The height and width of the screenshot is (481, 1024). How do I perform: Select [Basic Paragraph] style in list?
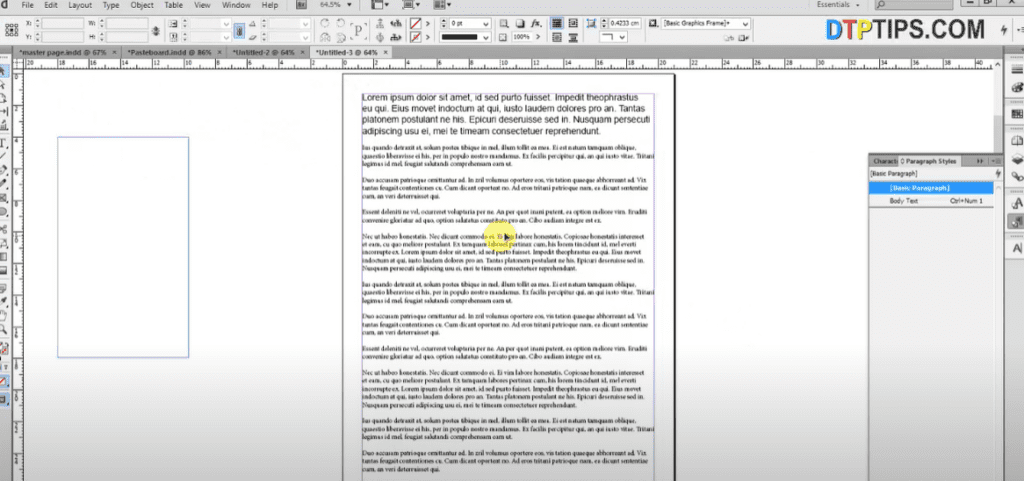pos(931,188)
